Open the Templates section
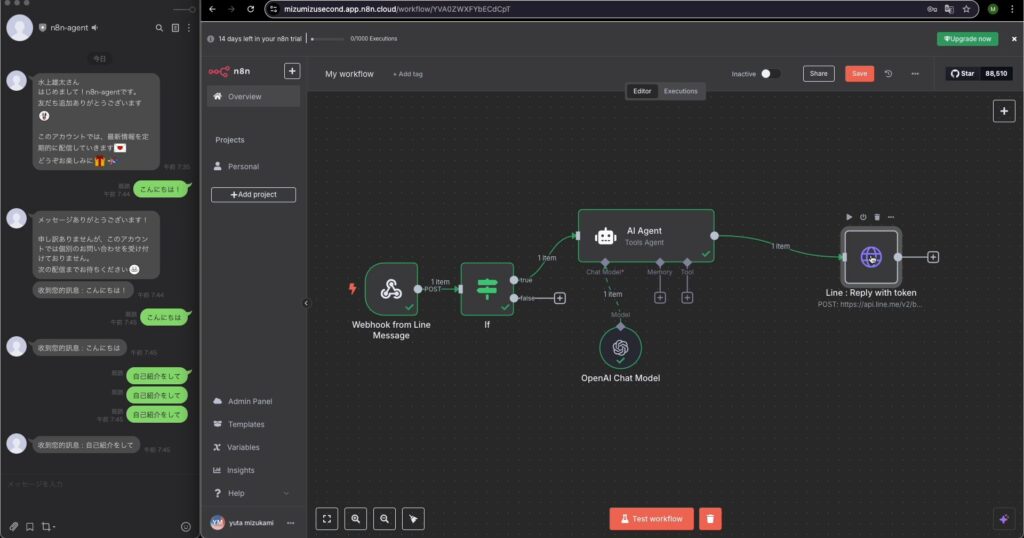1024x538 pixels. 253,424
